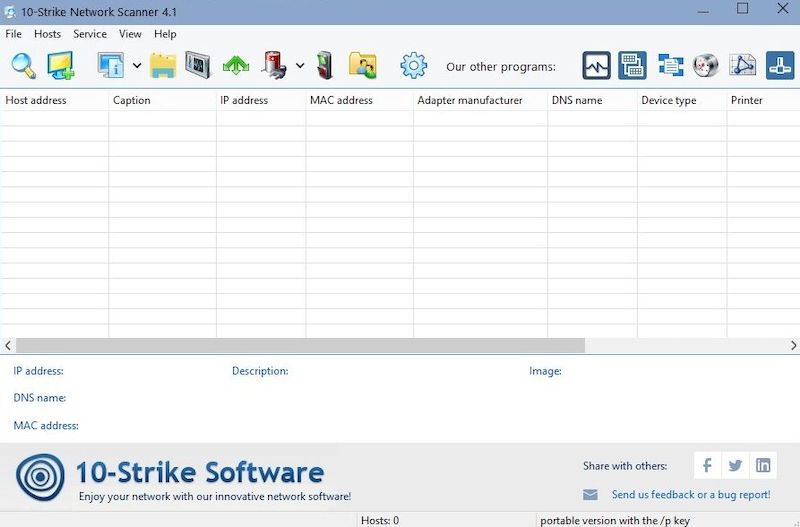
Task: Open the inventory calculator-style program icon
Action: pos(632,65)
